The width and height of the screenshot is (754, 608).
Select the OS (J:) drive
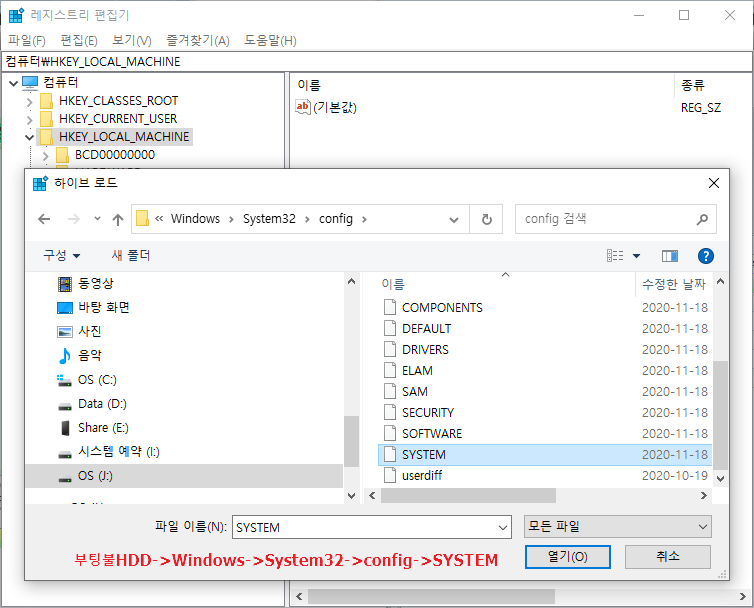click(184, 476)
